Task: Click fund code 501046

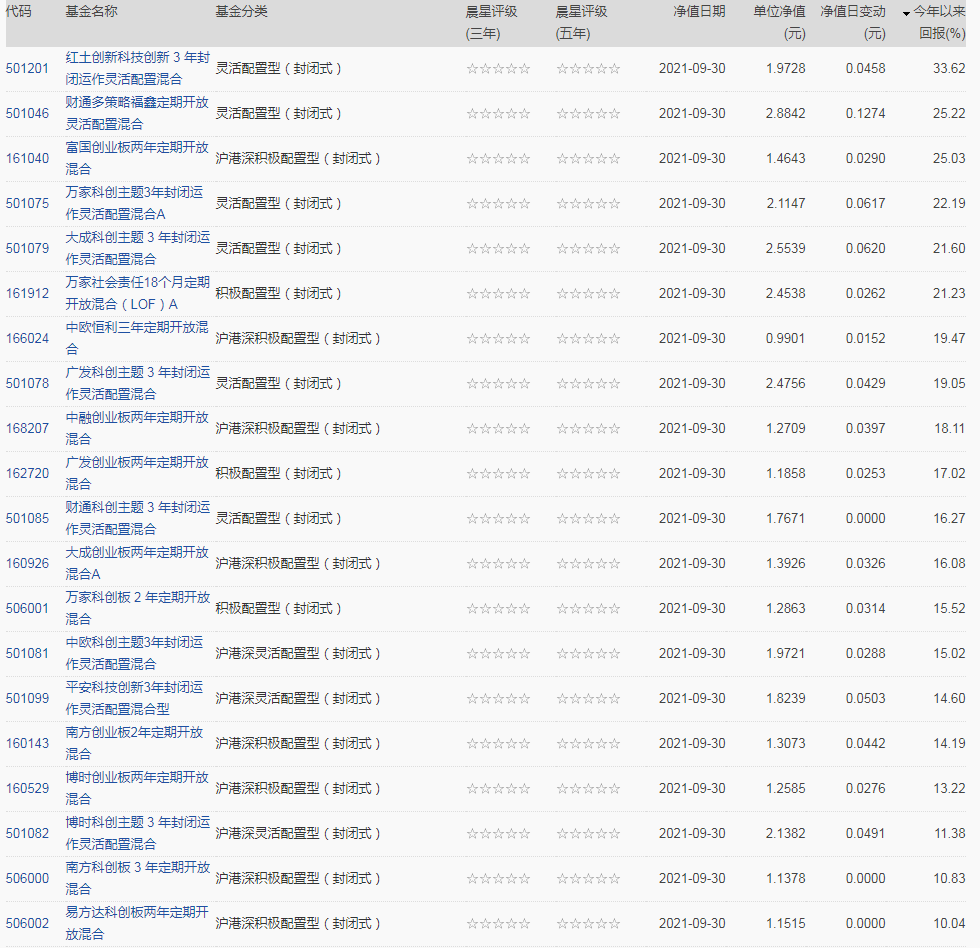Action: coord(27,114)
